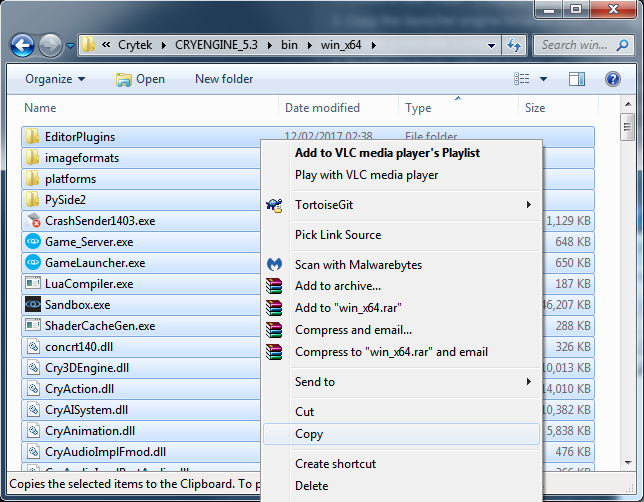Choose Cut from context menu
Image resolution: width=644 pixels, height=502 pixels.
click(x=401, y=412)
